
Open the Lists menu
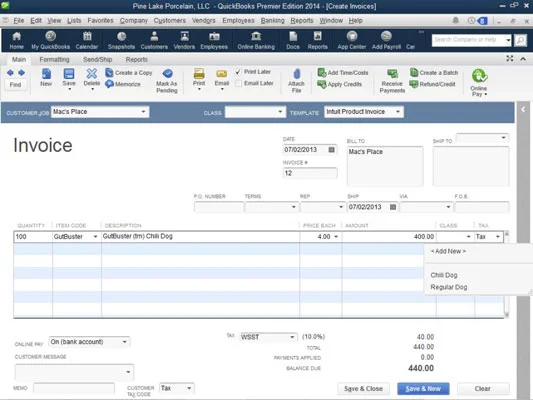pyautogui.click(x=74, y=21)
